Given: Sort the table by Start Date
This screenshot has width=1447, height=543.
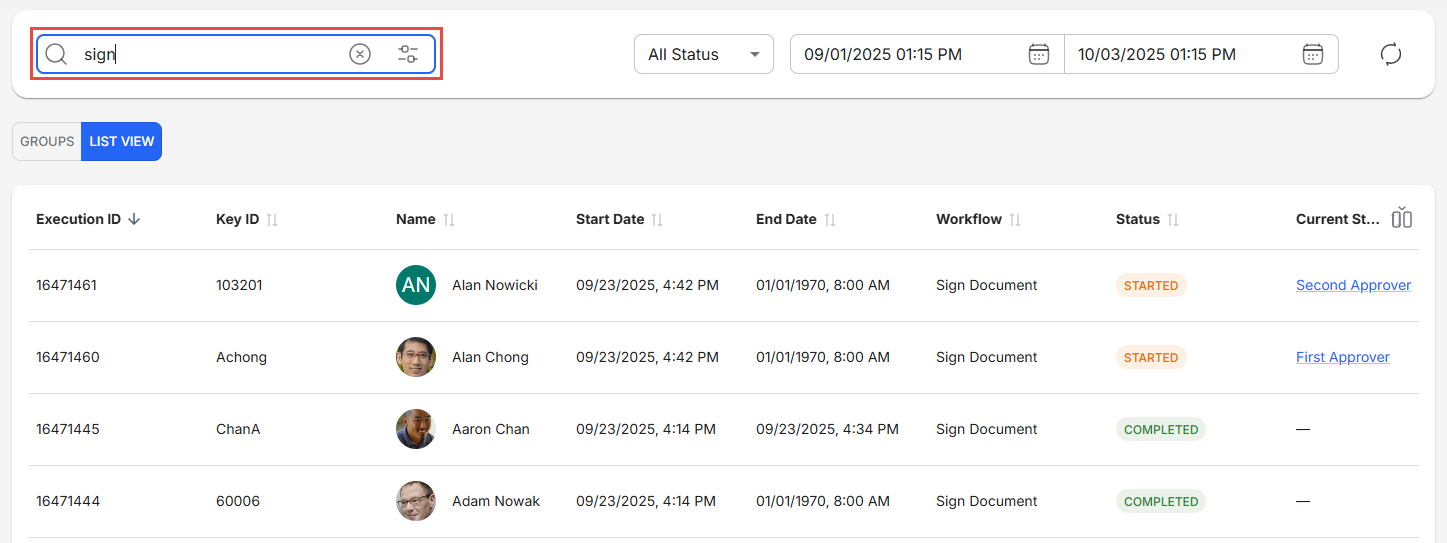Looking at the screenshot, I should (x=657, y=219).
